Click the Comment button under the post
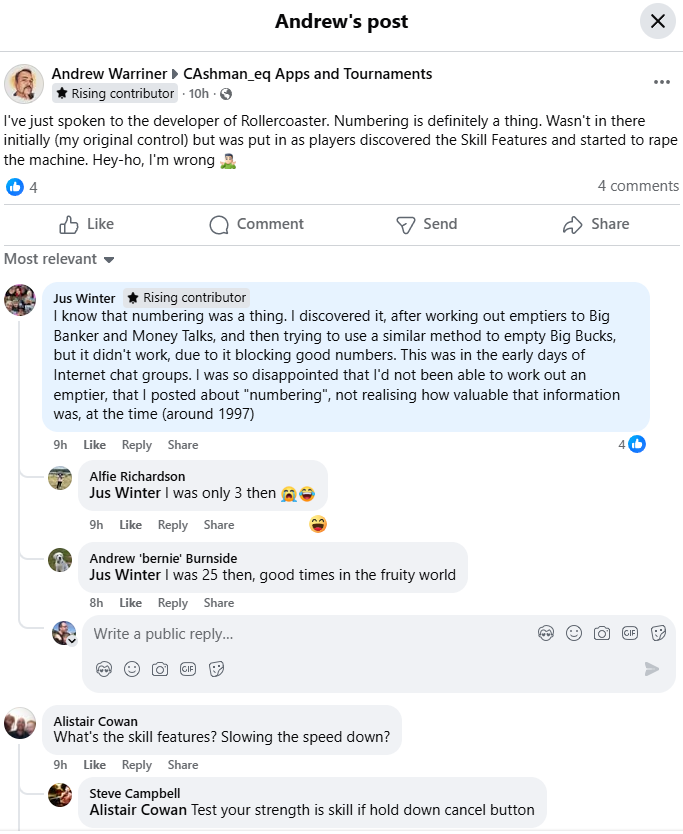 [256, 224]
